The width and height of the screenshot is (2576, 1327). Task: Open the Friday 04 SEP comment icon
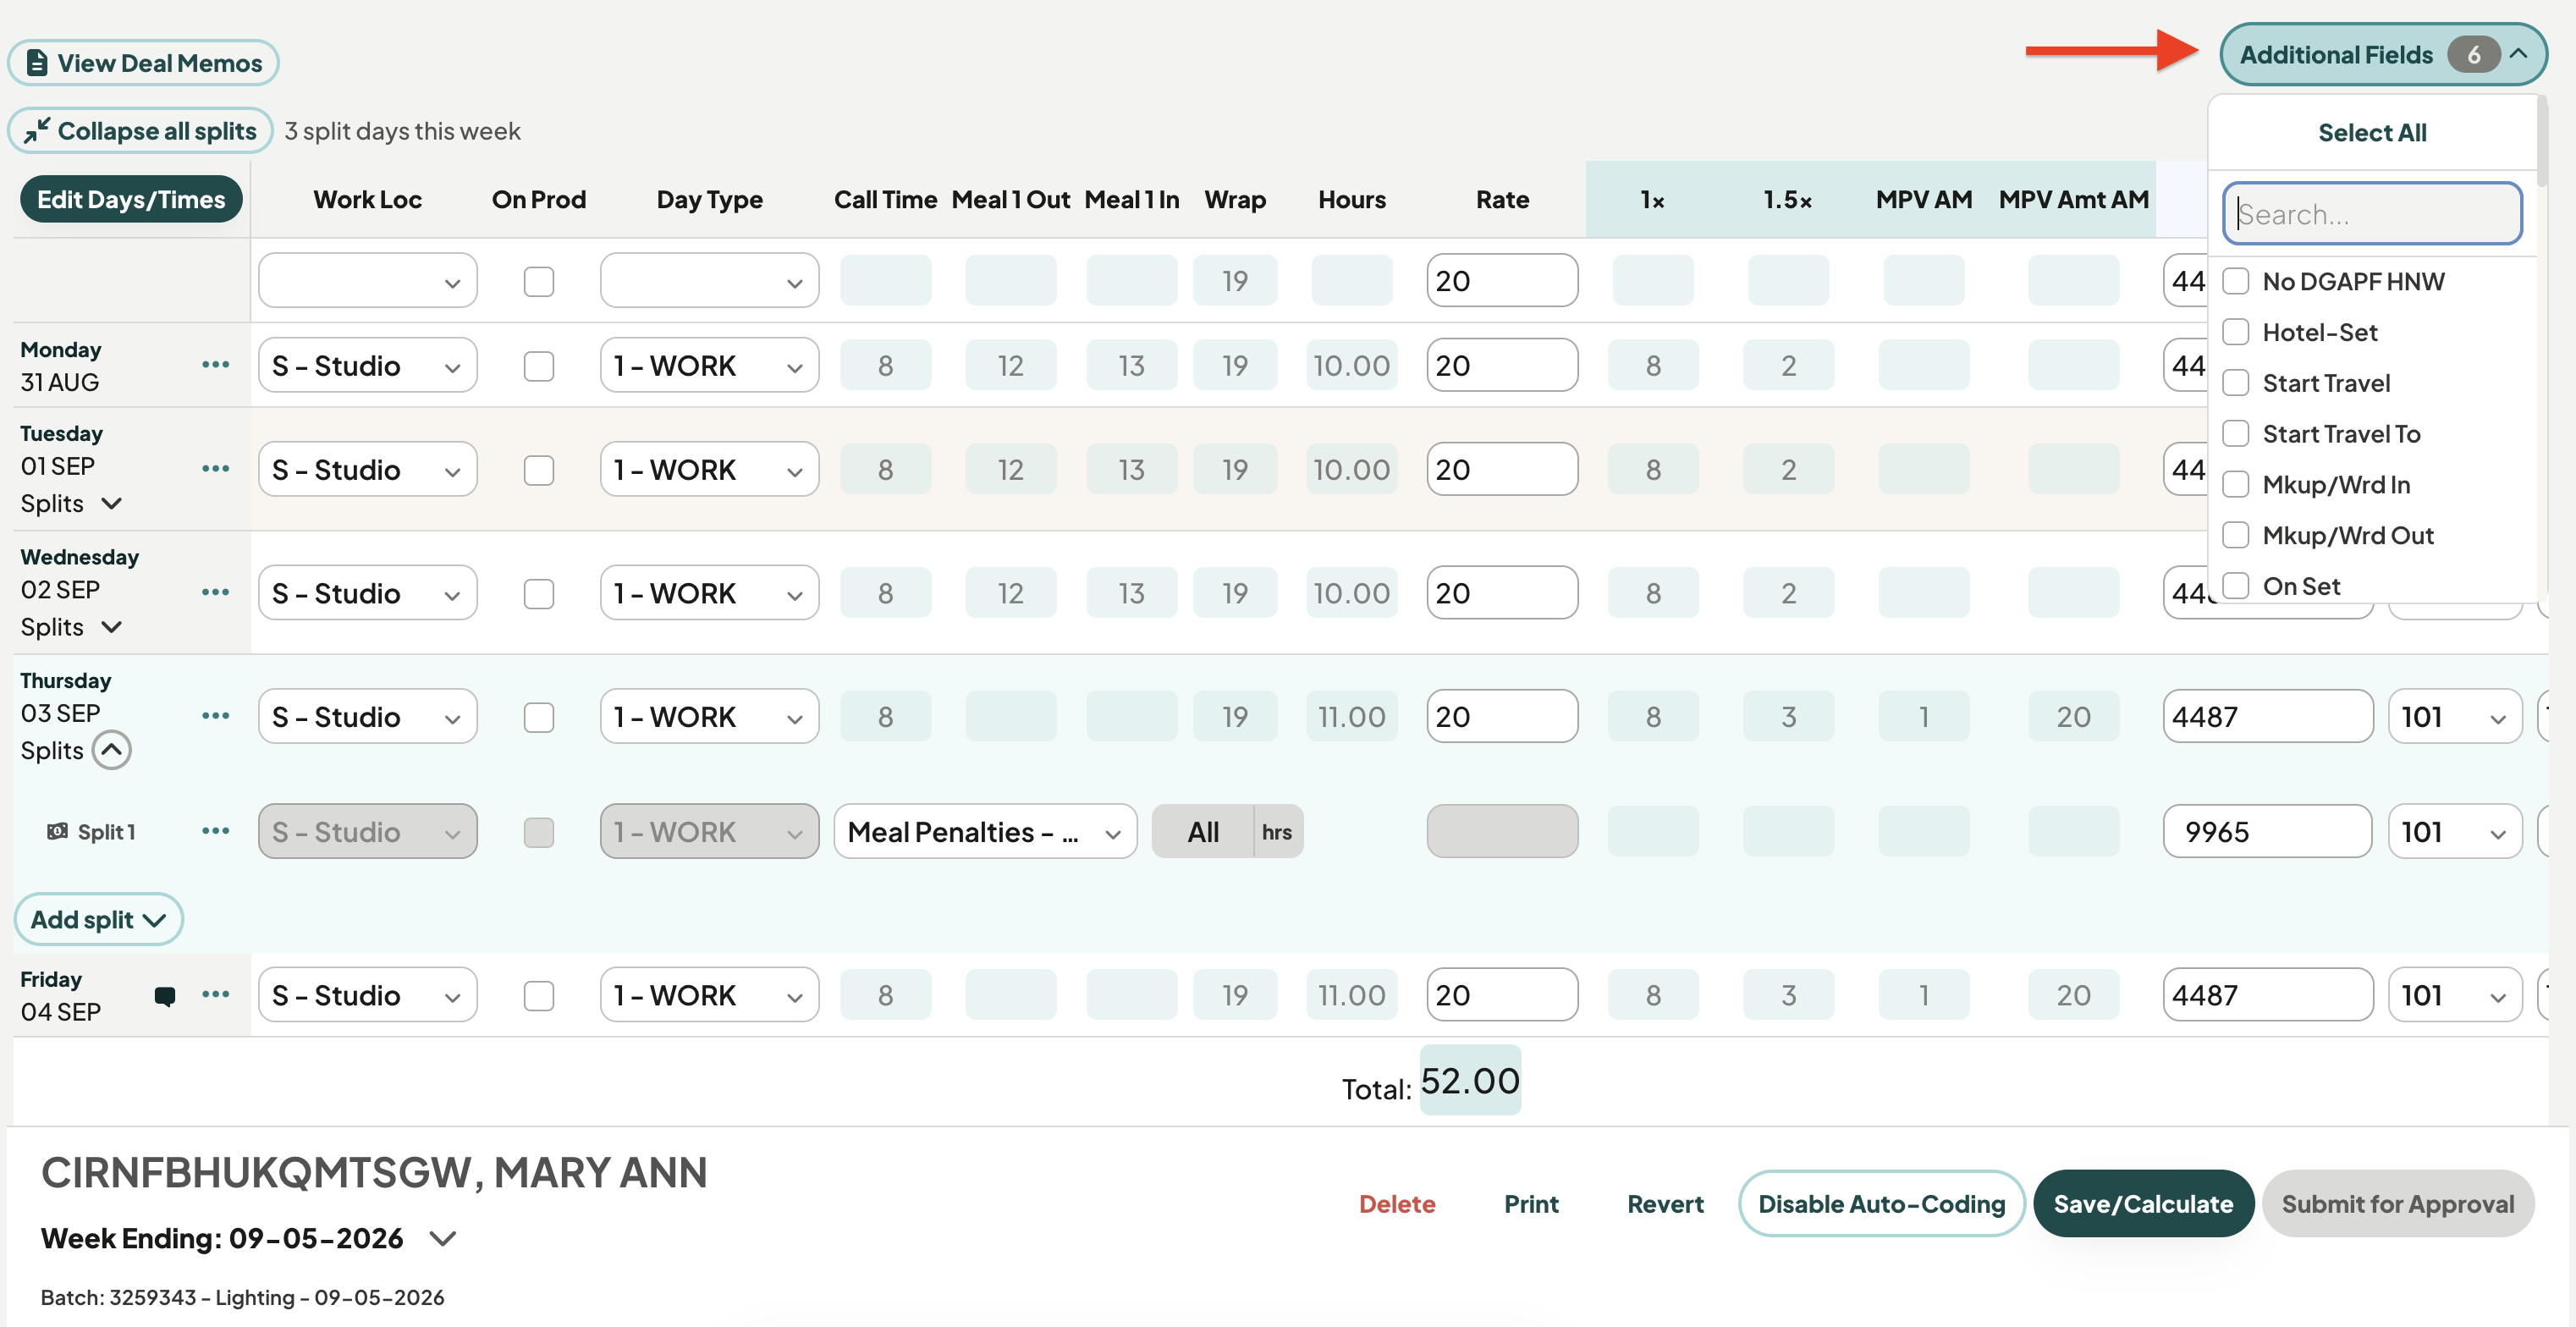point(165,996)
